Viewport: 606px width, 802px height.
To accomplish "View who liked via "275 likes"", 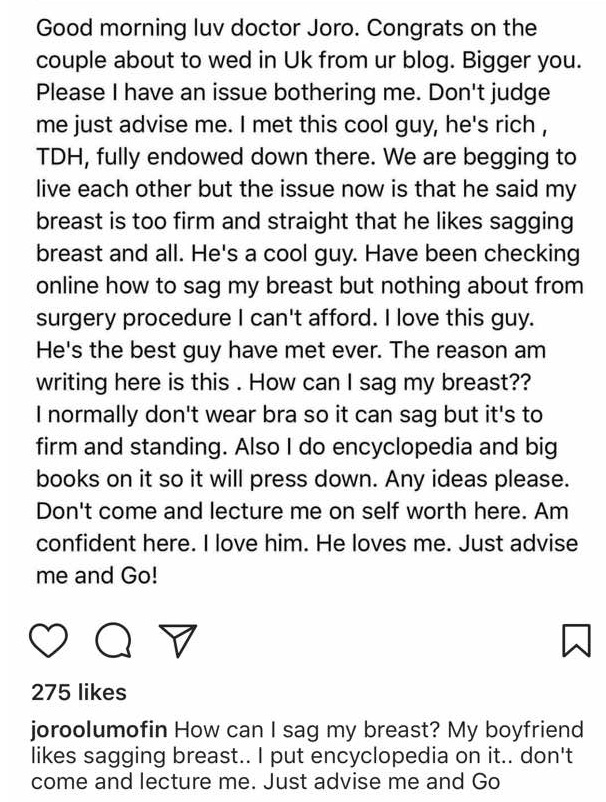I will (x=79, y=691).
